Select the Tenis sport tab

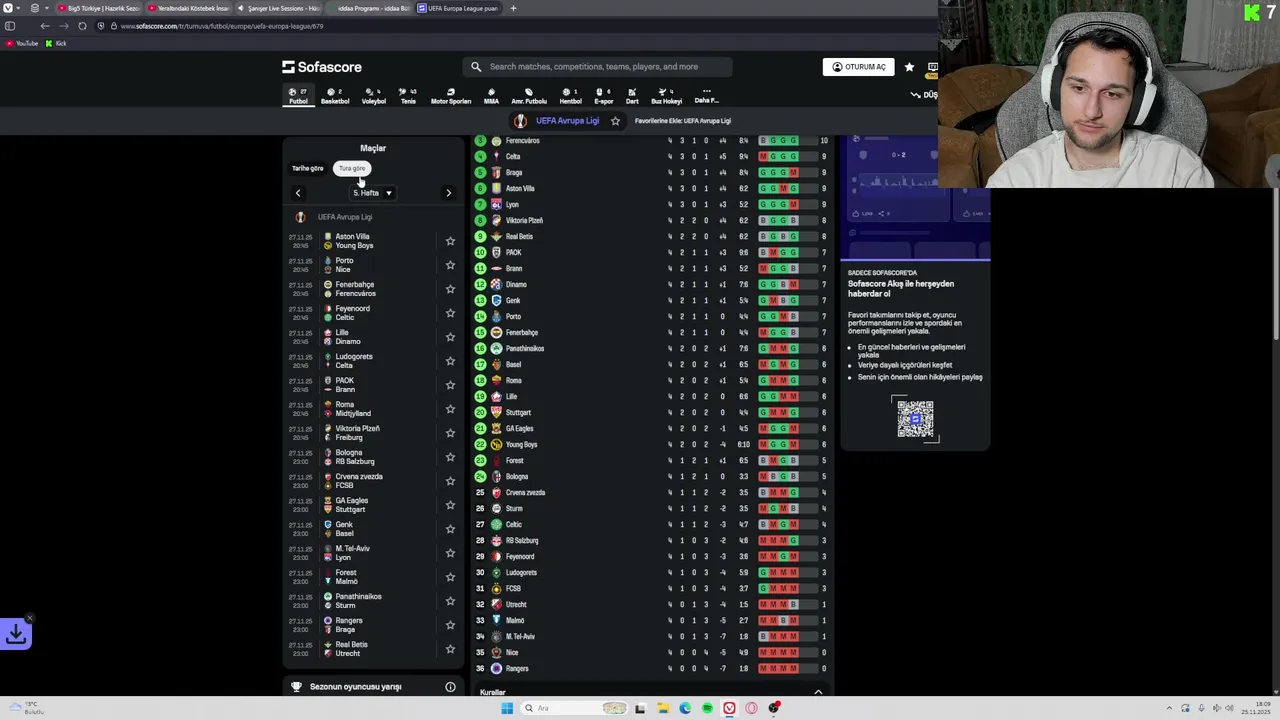click(408, 96)
